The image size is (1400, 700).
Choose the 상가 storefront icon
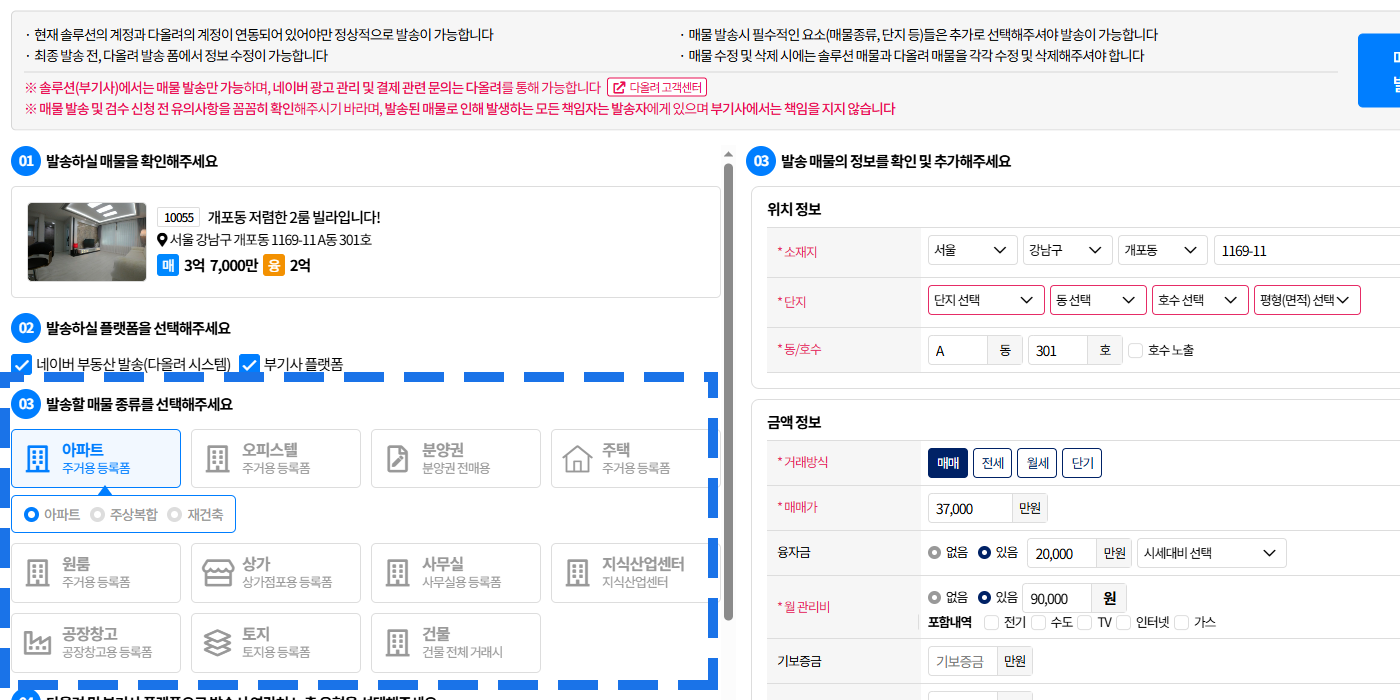[x=217, y=573]
